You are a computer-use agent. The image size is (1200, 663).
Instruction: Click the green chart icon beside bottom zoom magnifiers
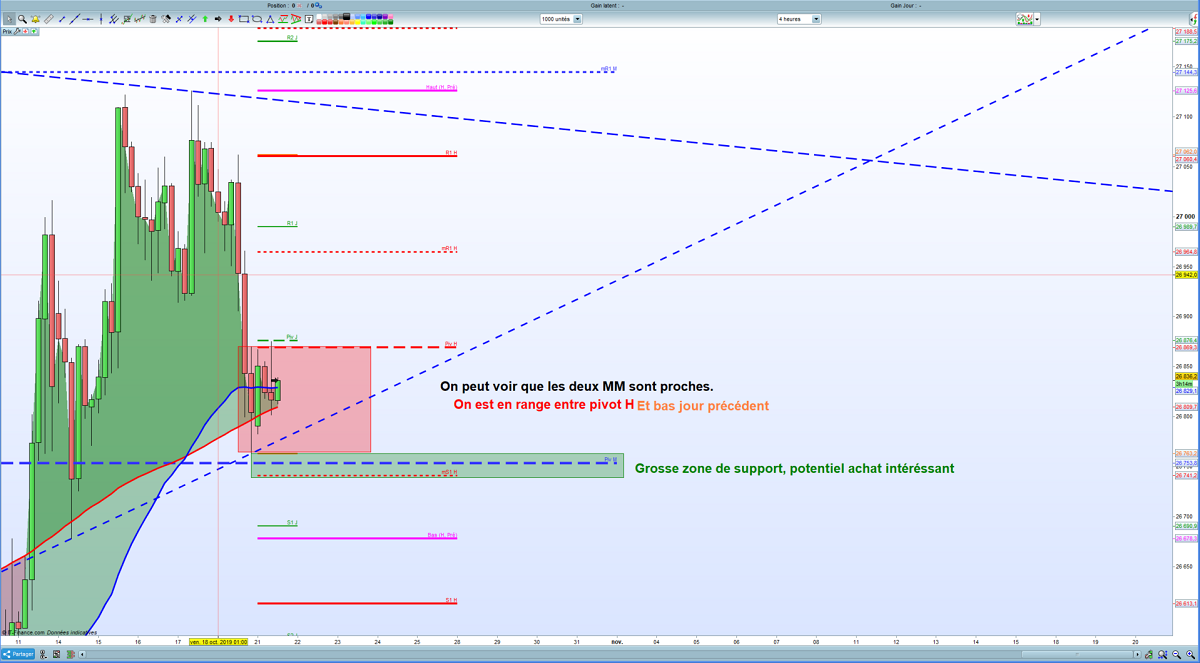point(1148,655)
